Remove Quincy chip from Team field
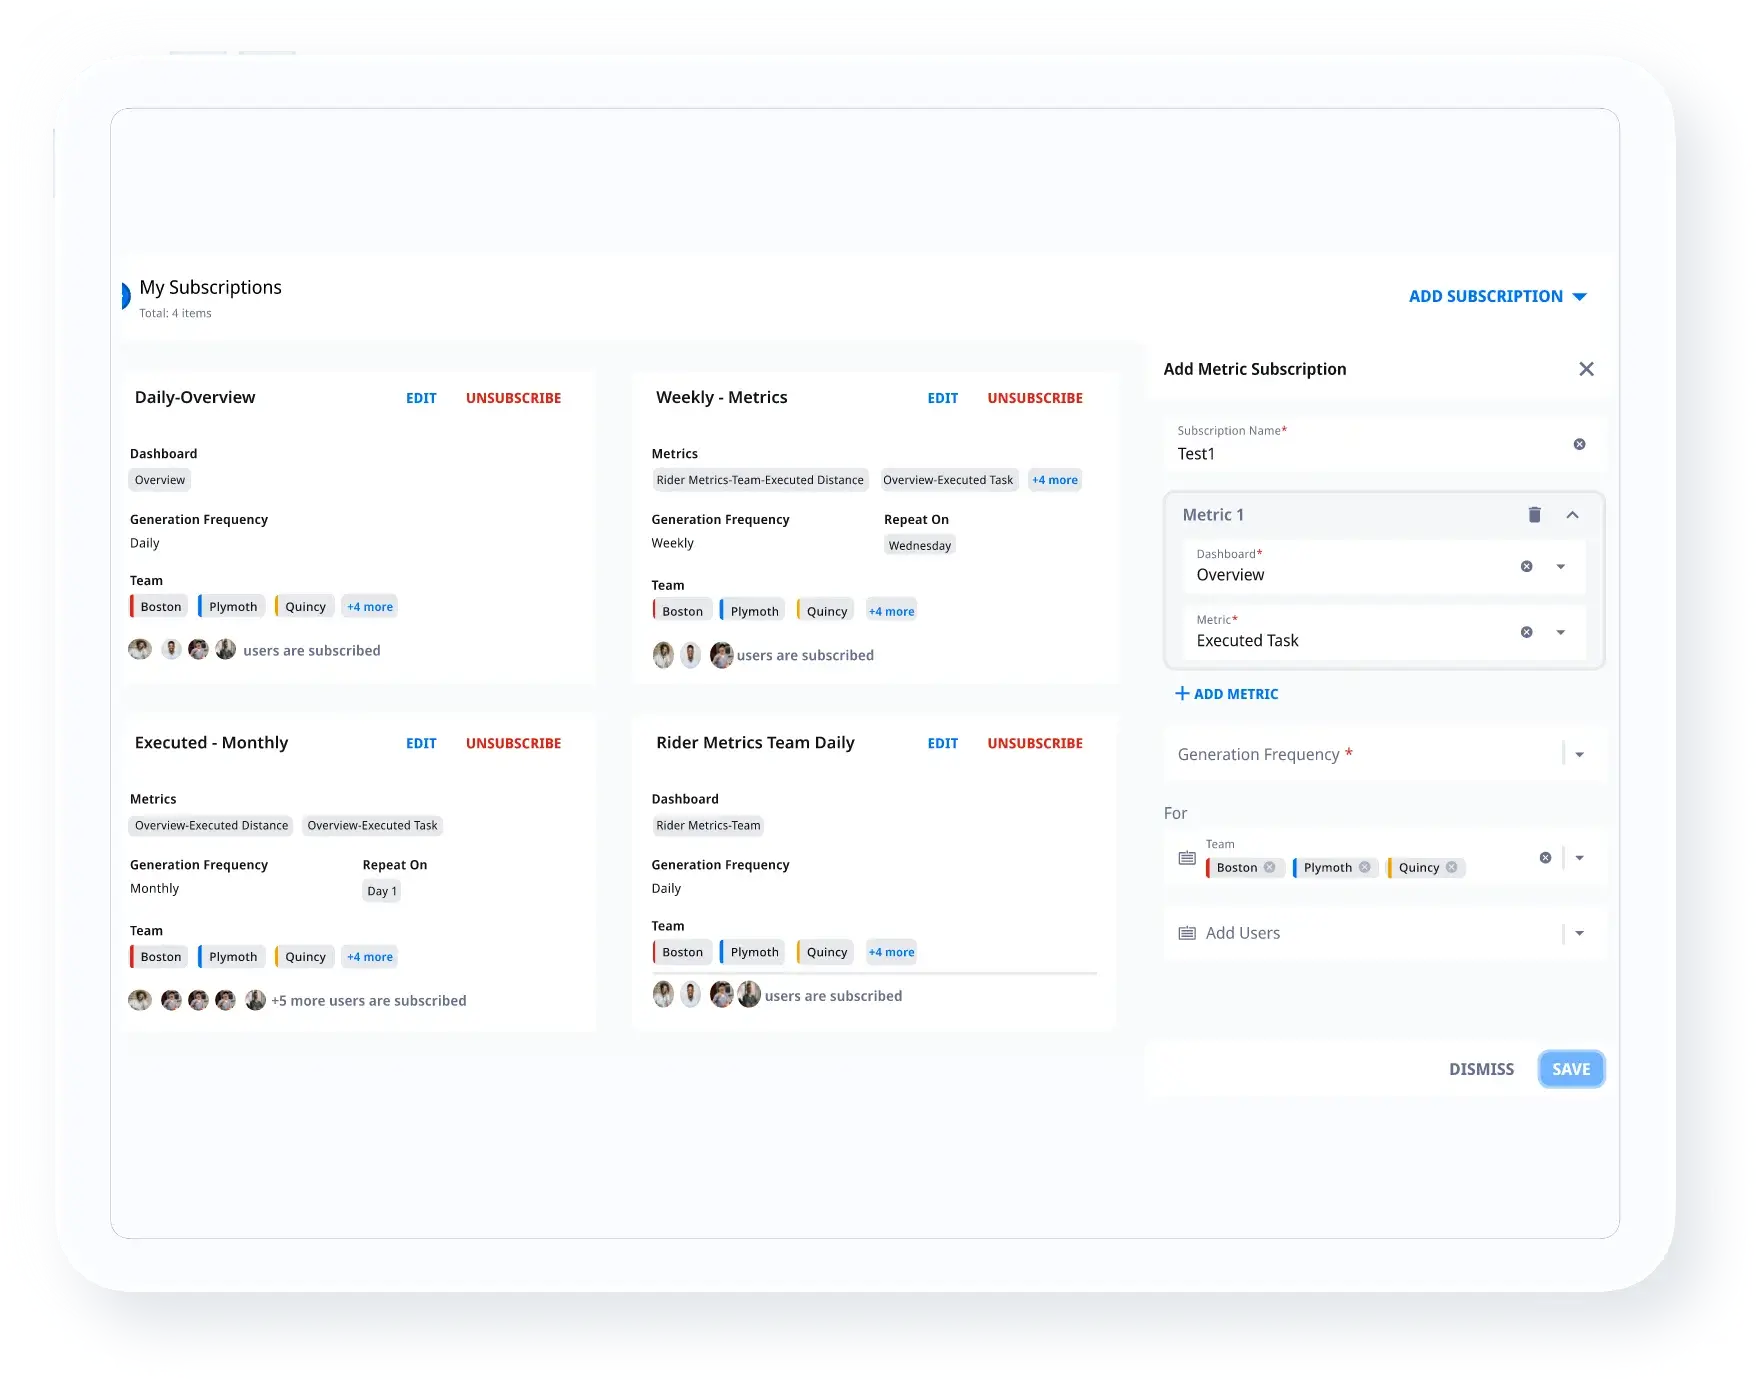 click(x=1451, y=868)
